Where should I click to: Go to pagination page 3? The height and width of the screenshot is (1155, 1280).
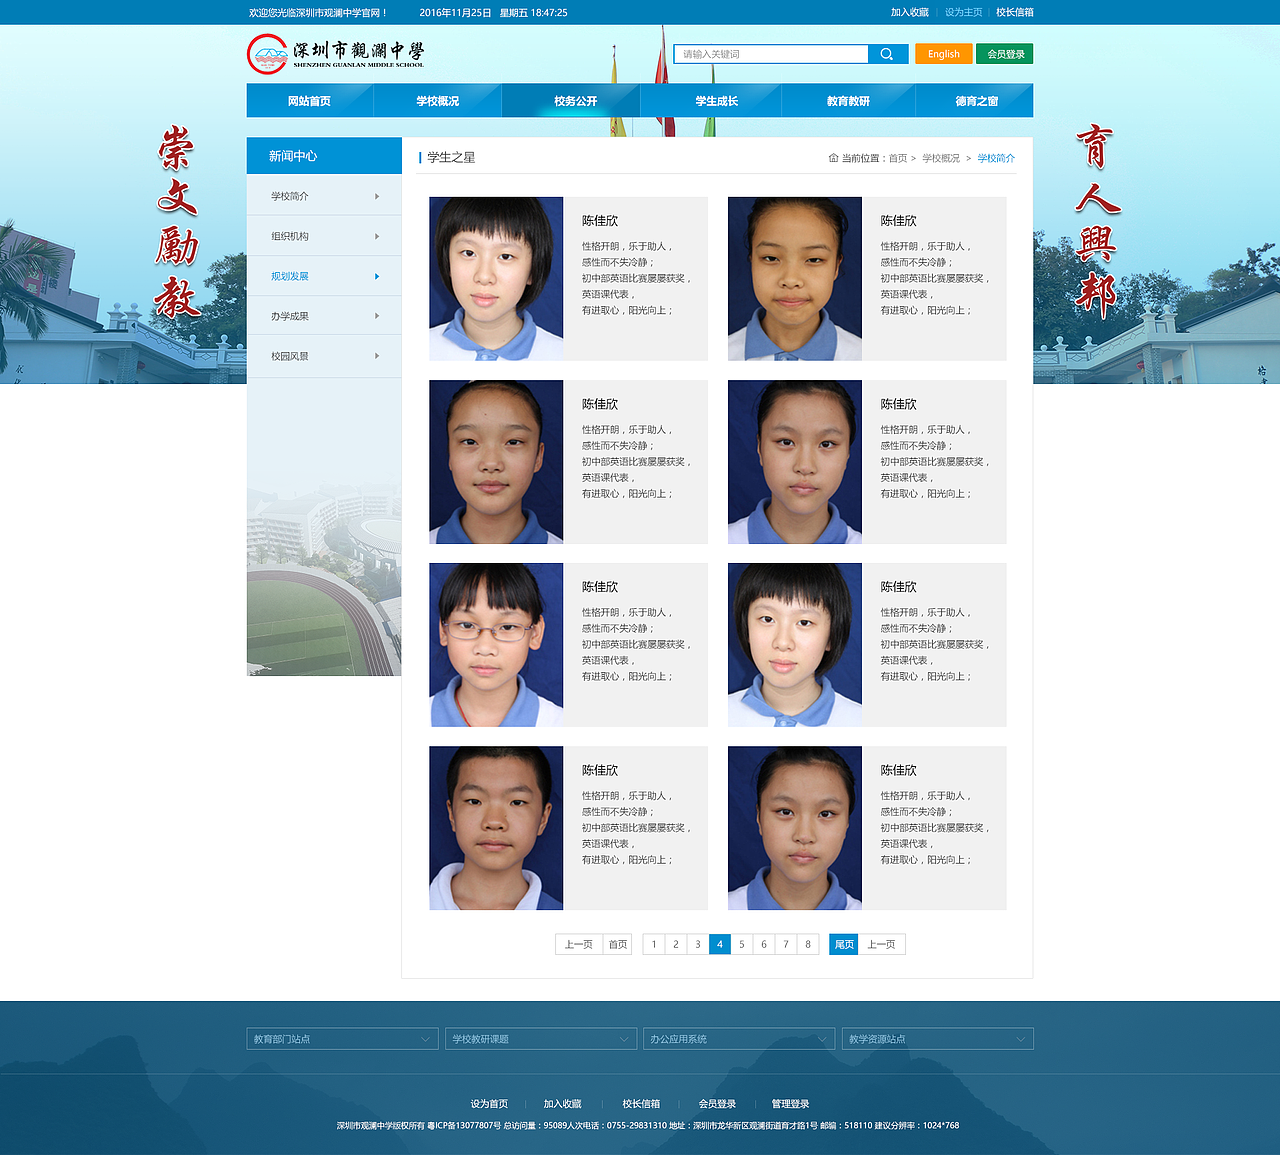pos(698,944)
